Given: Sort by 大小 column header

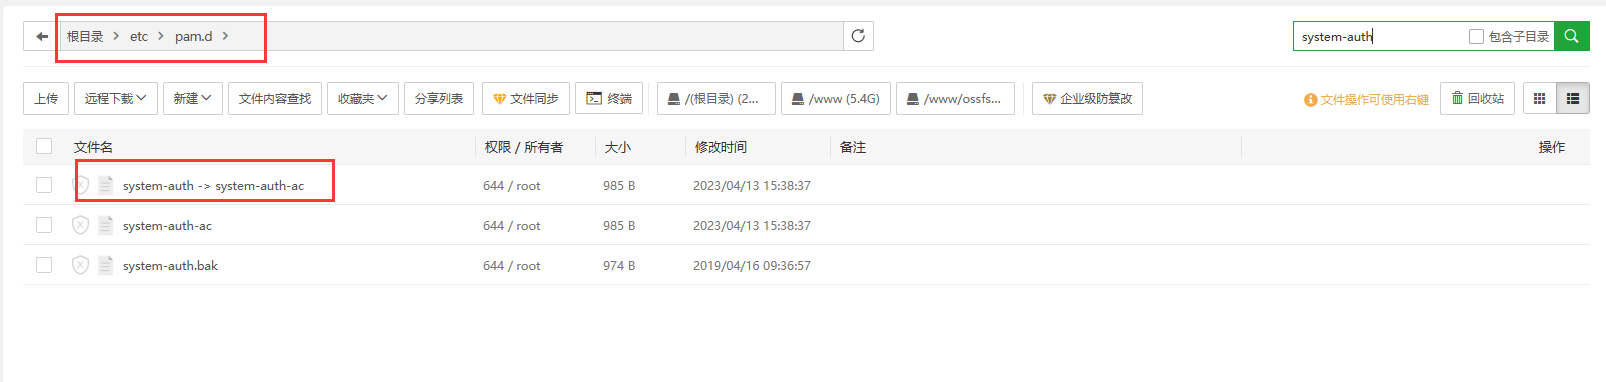Looking at the screenshot, I should tap(618, 147).
